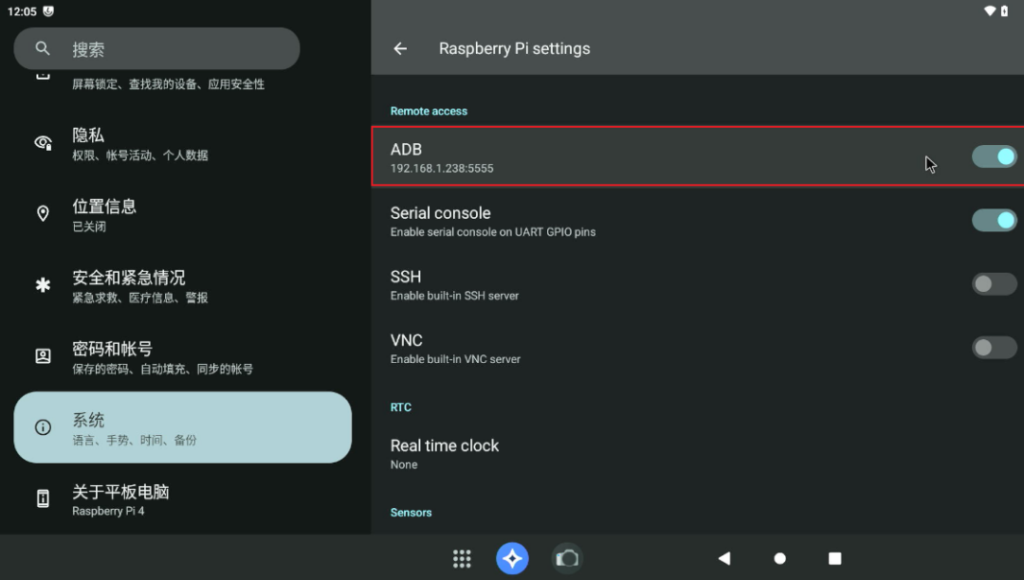Open recent apps with the square button
The image size is (1024, 580).
835,558
